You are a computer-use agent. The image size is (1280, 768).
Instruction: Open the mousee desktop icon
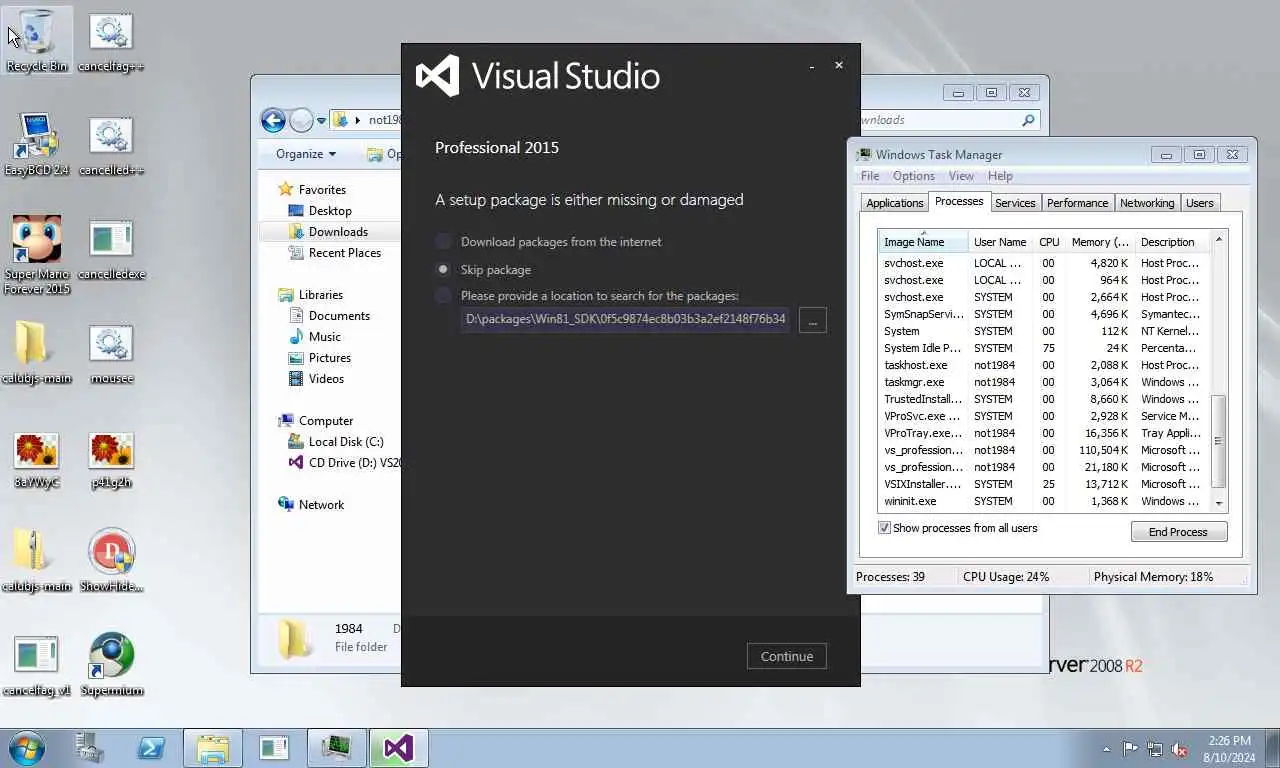[x=111, y=352]
